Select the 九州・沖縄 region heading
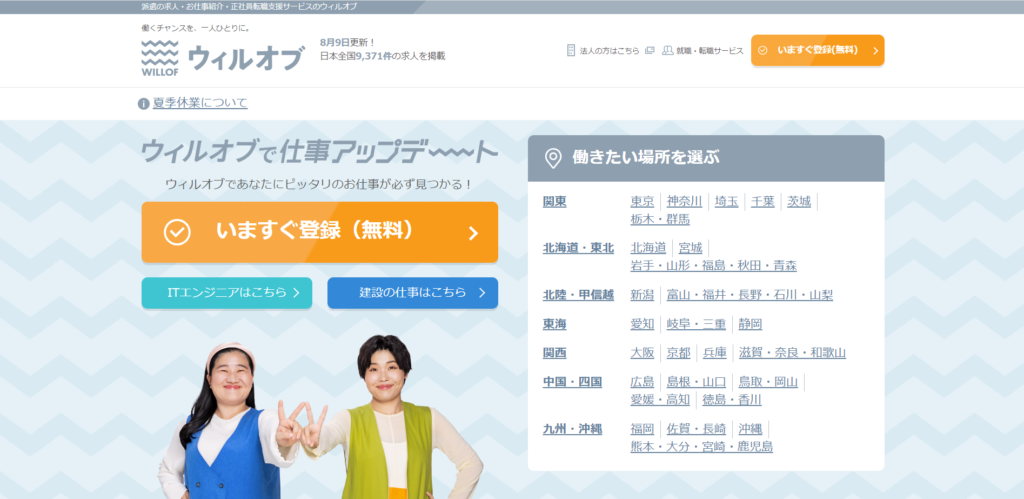 [572, 429]
